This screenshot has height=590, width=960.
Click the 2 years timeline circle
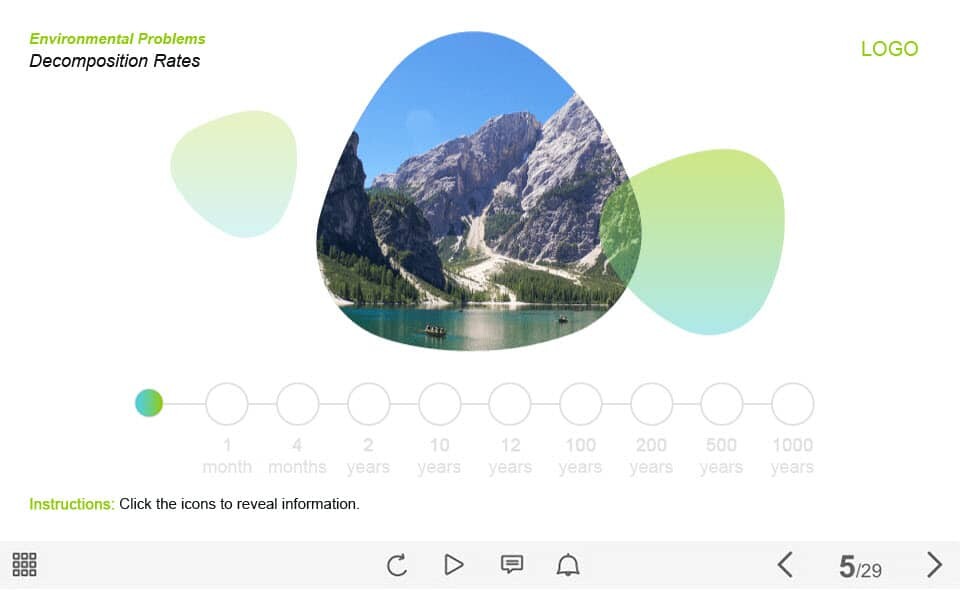click(369, 404)
